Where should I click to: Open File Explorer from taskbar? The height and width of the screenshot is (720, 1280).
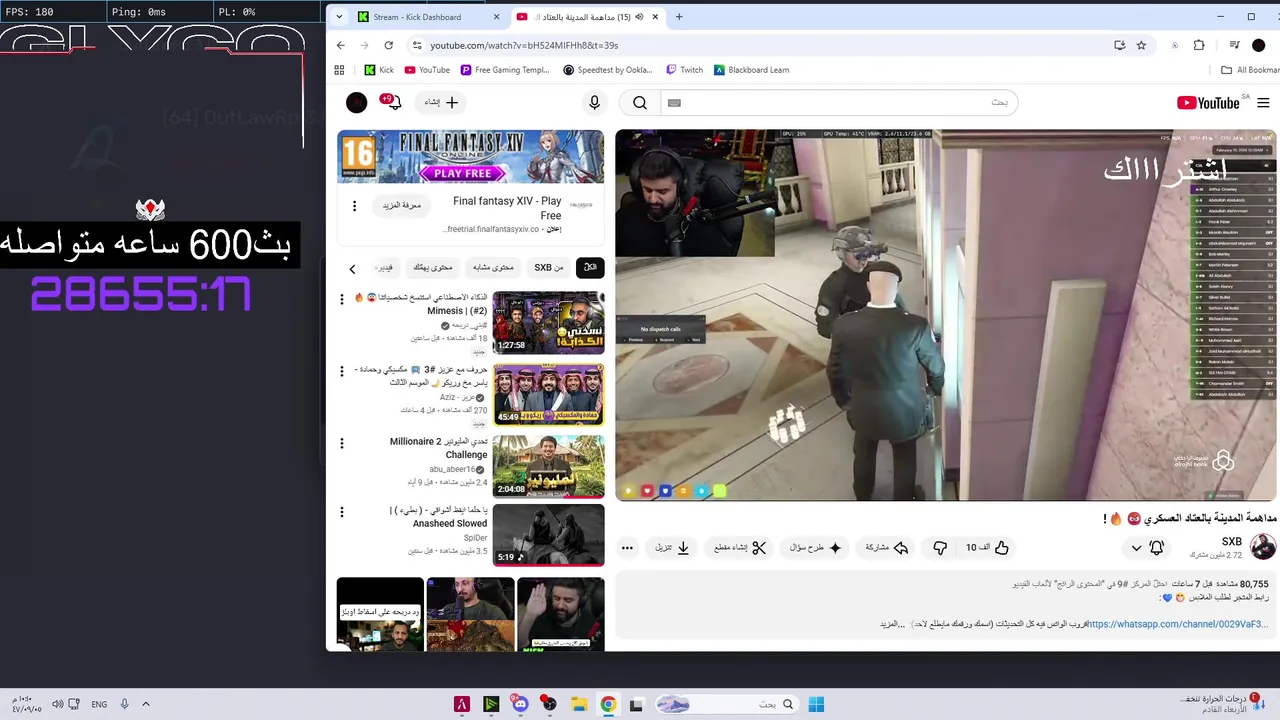[578, 704]
